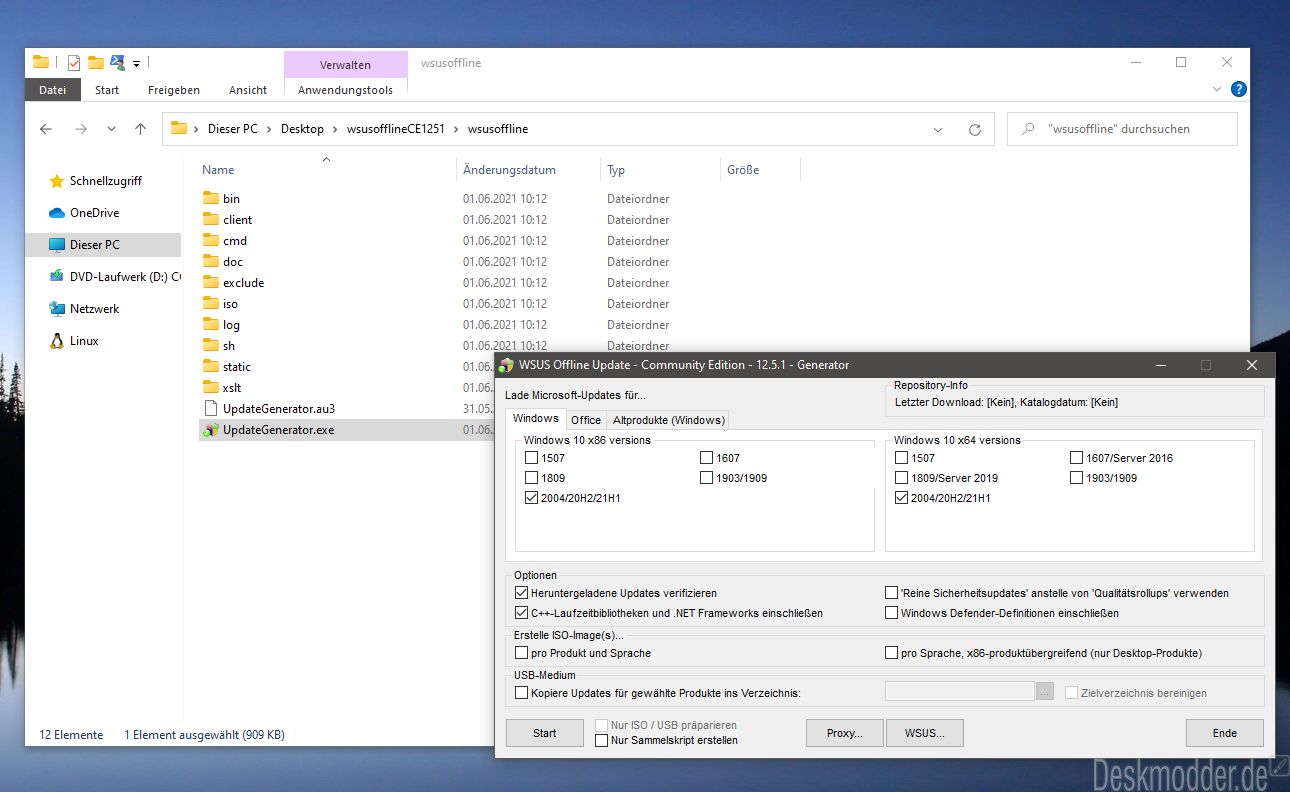Switch to Freigeben ribbon tab
1290x792 pixels.
tap(173, 89)
